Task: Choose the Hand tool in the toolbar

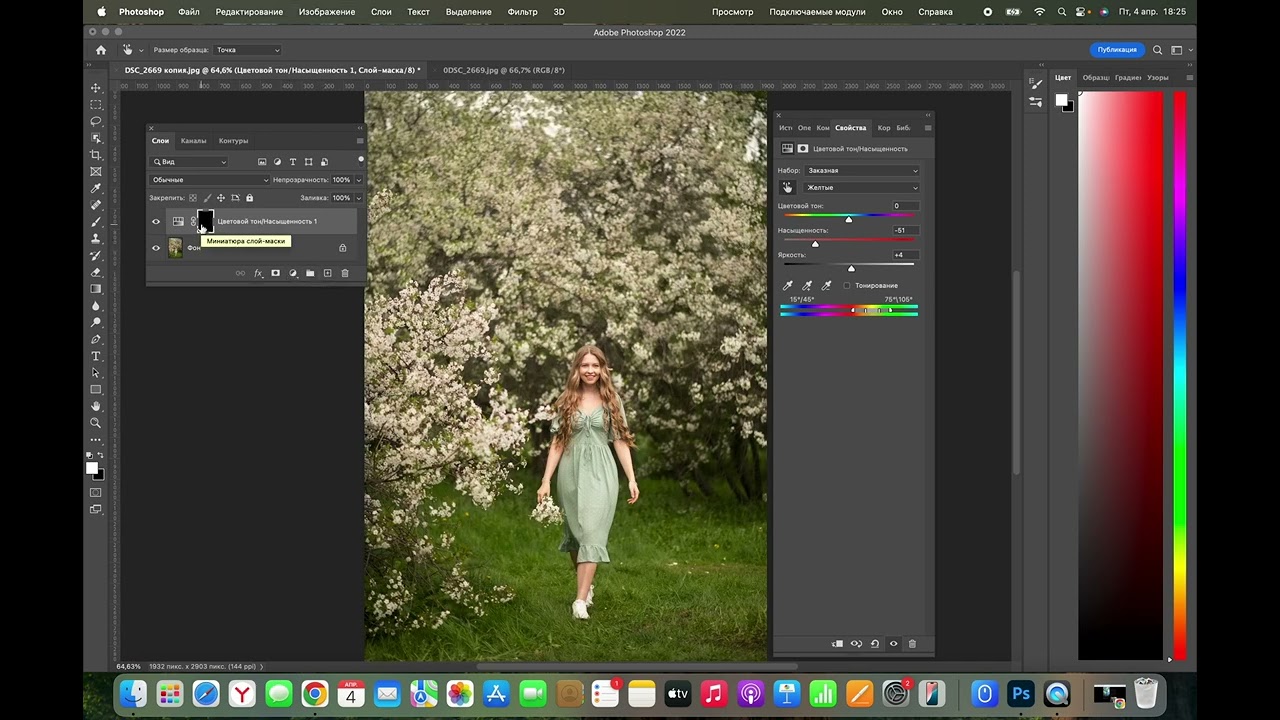Action: (x=96, y=406)
